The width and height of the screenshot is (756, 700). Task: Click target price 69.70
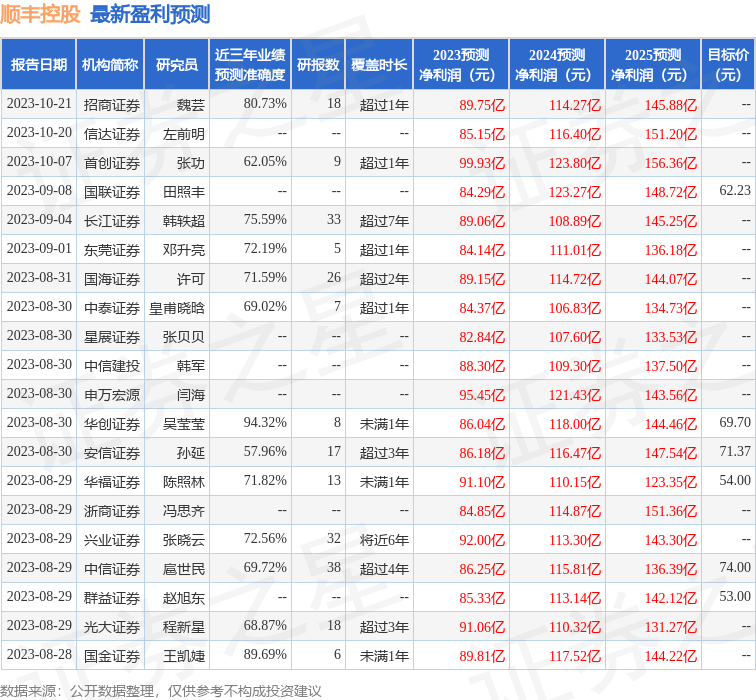pyautogui.click(x=735, y=423)
